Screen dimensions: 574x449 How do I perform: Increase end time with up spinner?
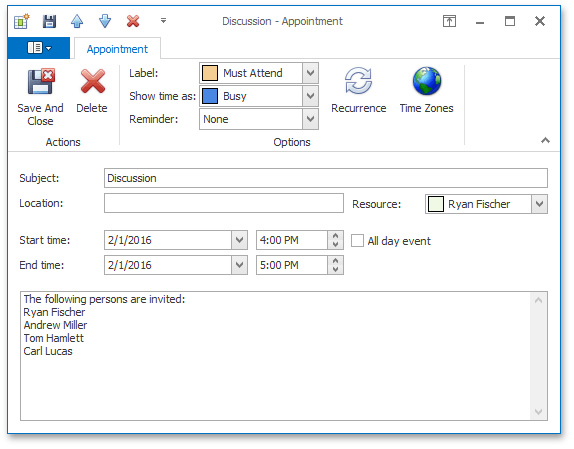[335, 261]
